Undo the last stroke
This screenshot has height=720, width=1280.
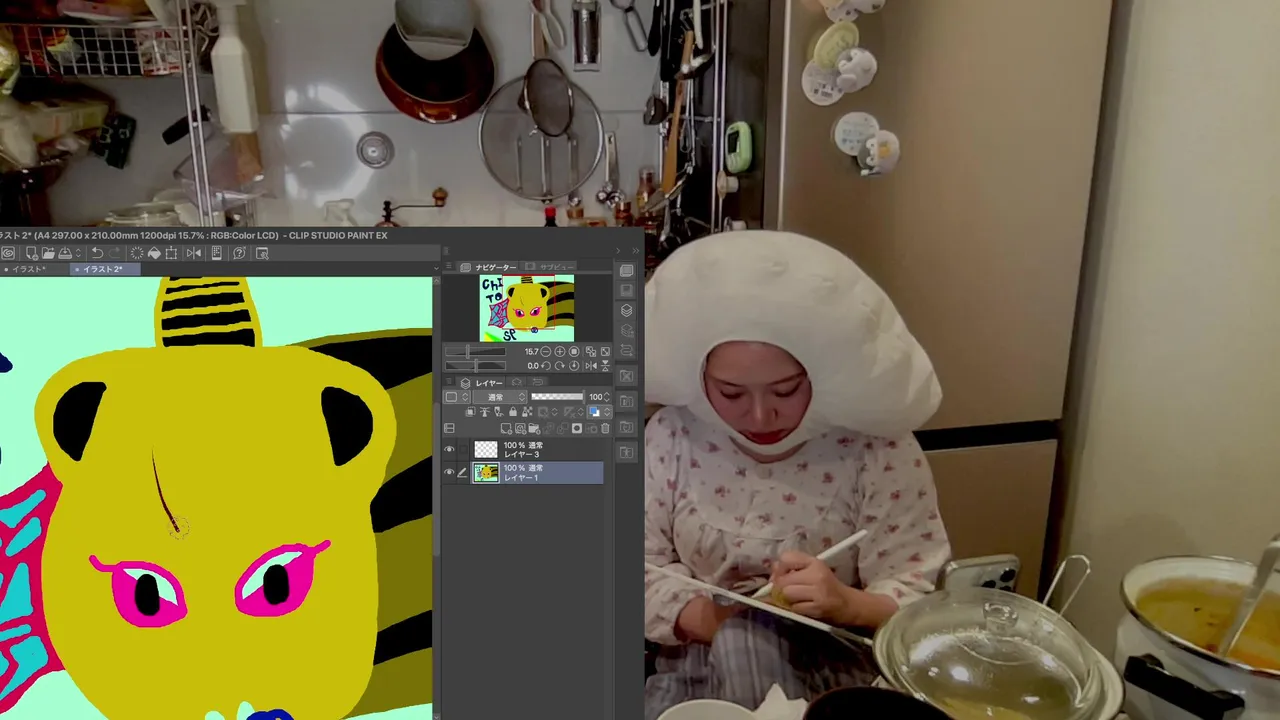click(97, 253)
